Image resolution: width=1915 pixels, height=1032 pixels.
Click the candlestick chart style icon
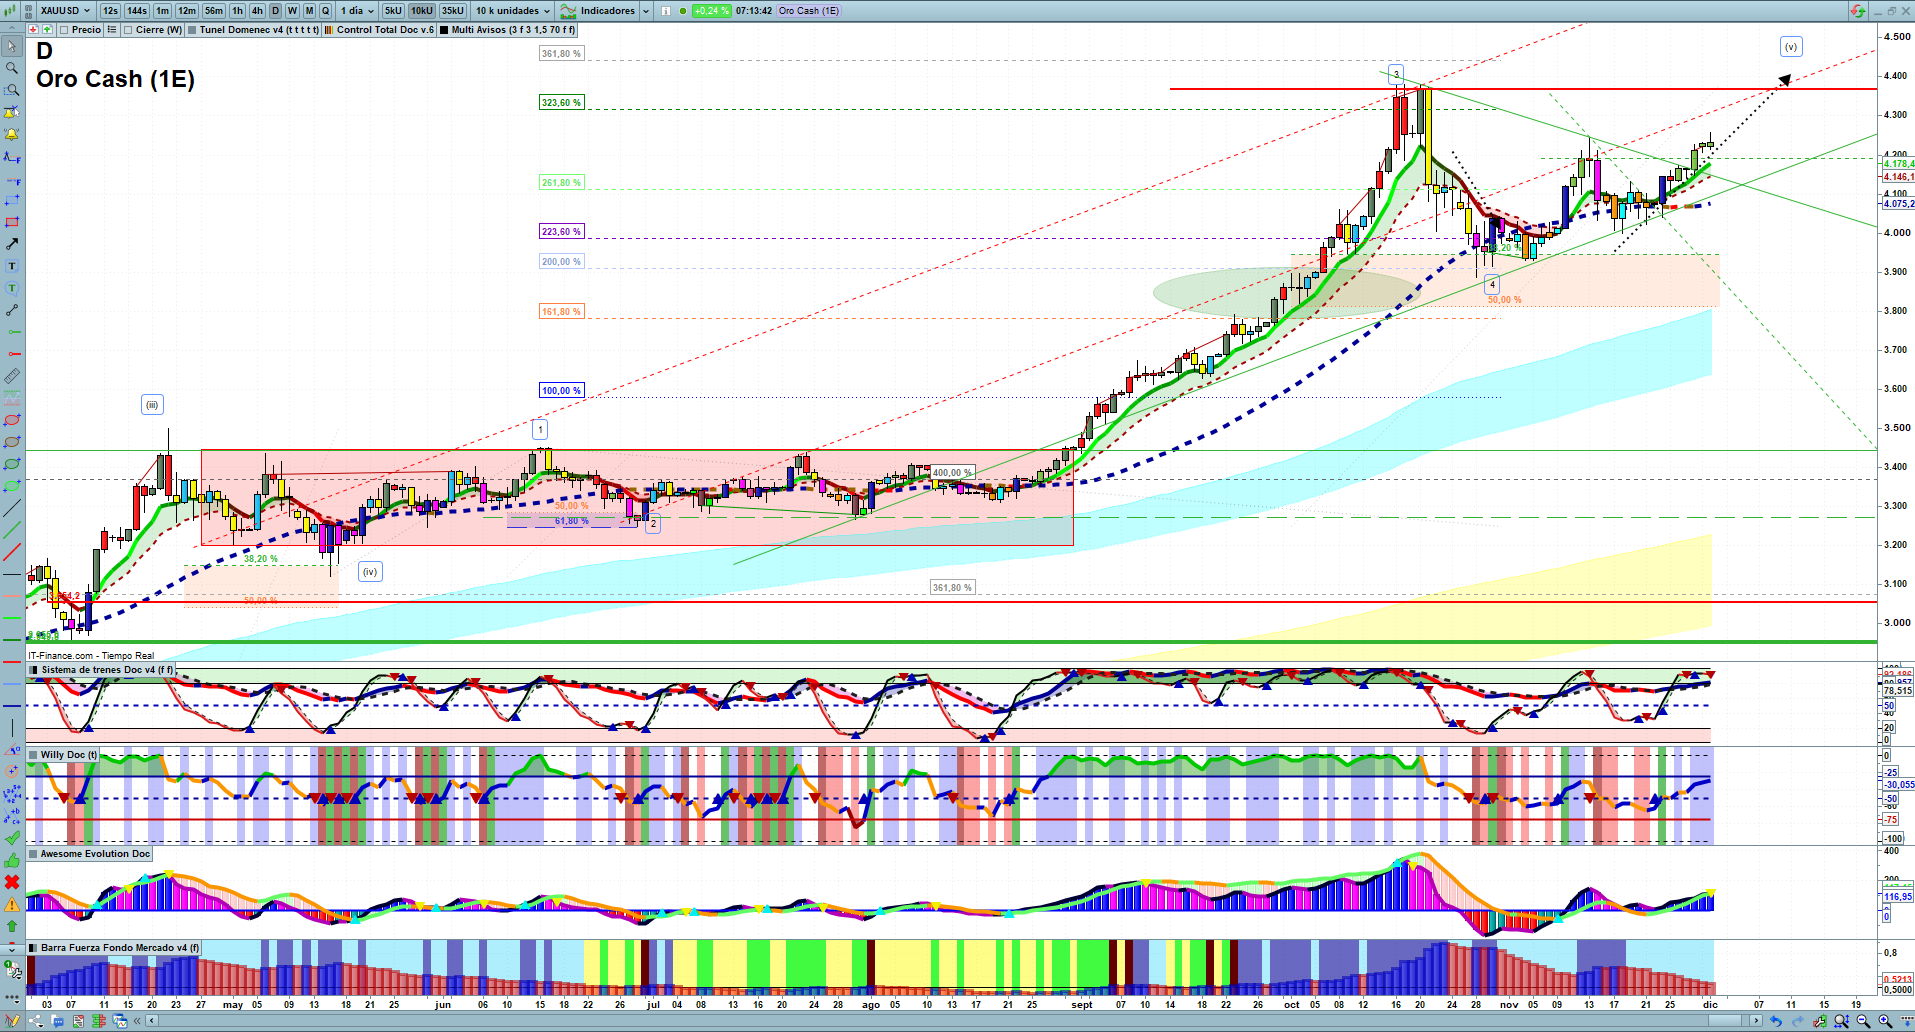pos(12,11)
